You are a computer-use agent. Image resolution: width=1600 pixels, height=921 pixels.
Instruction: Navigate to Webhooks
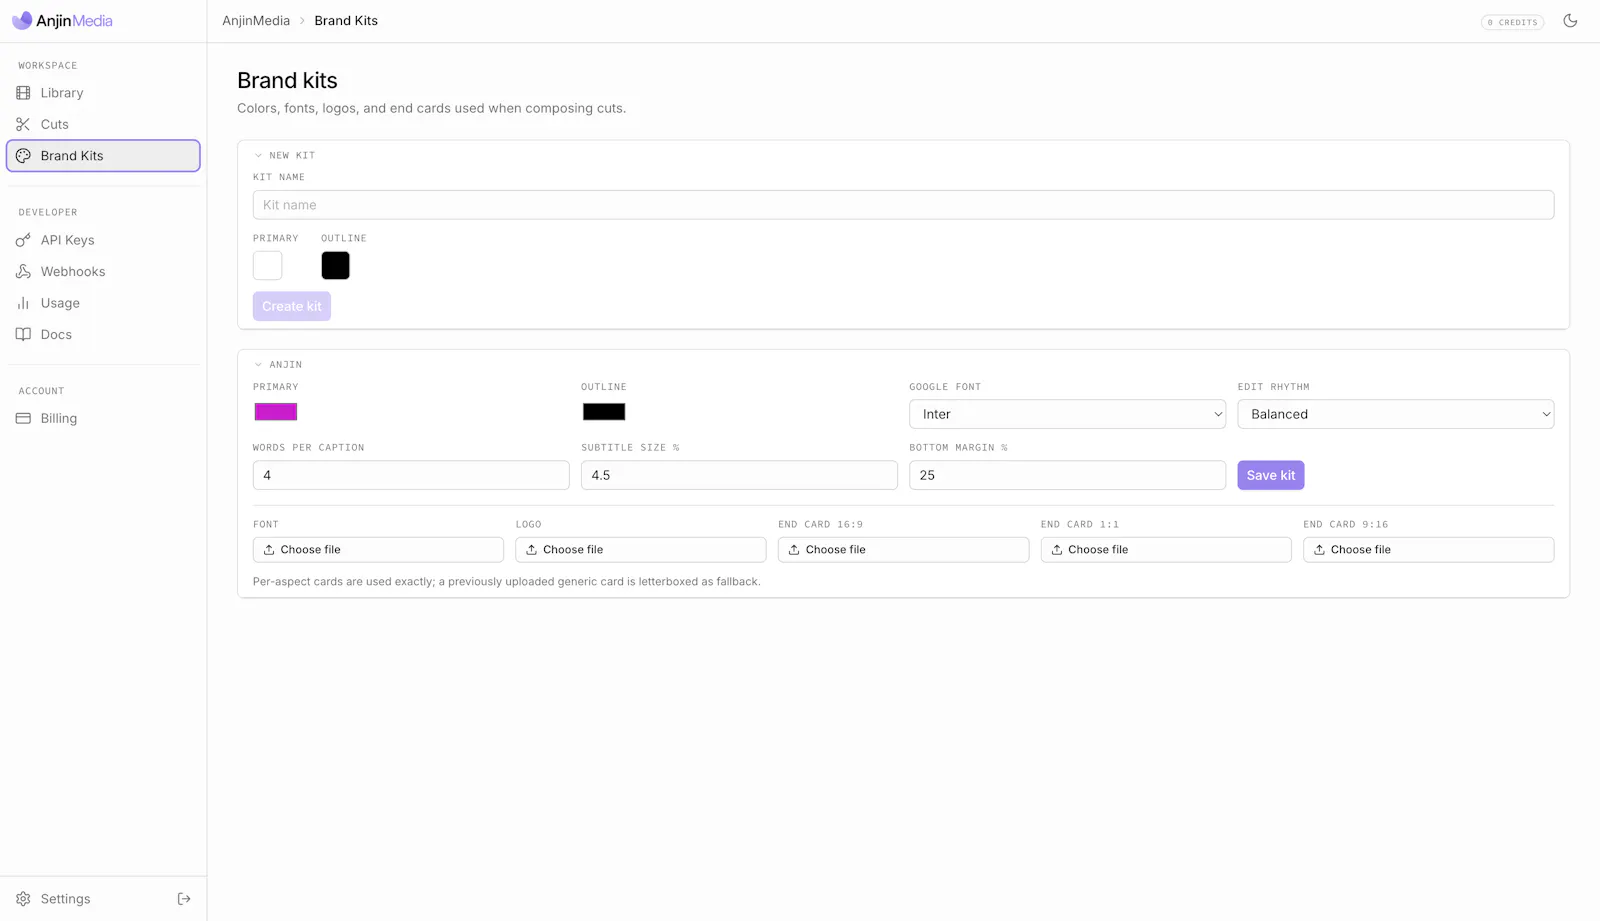pyautogui.click(x=103, y=272)
